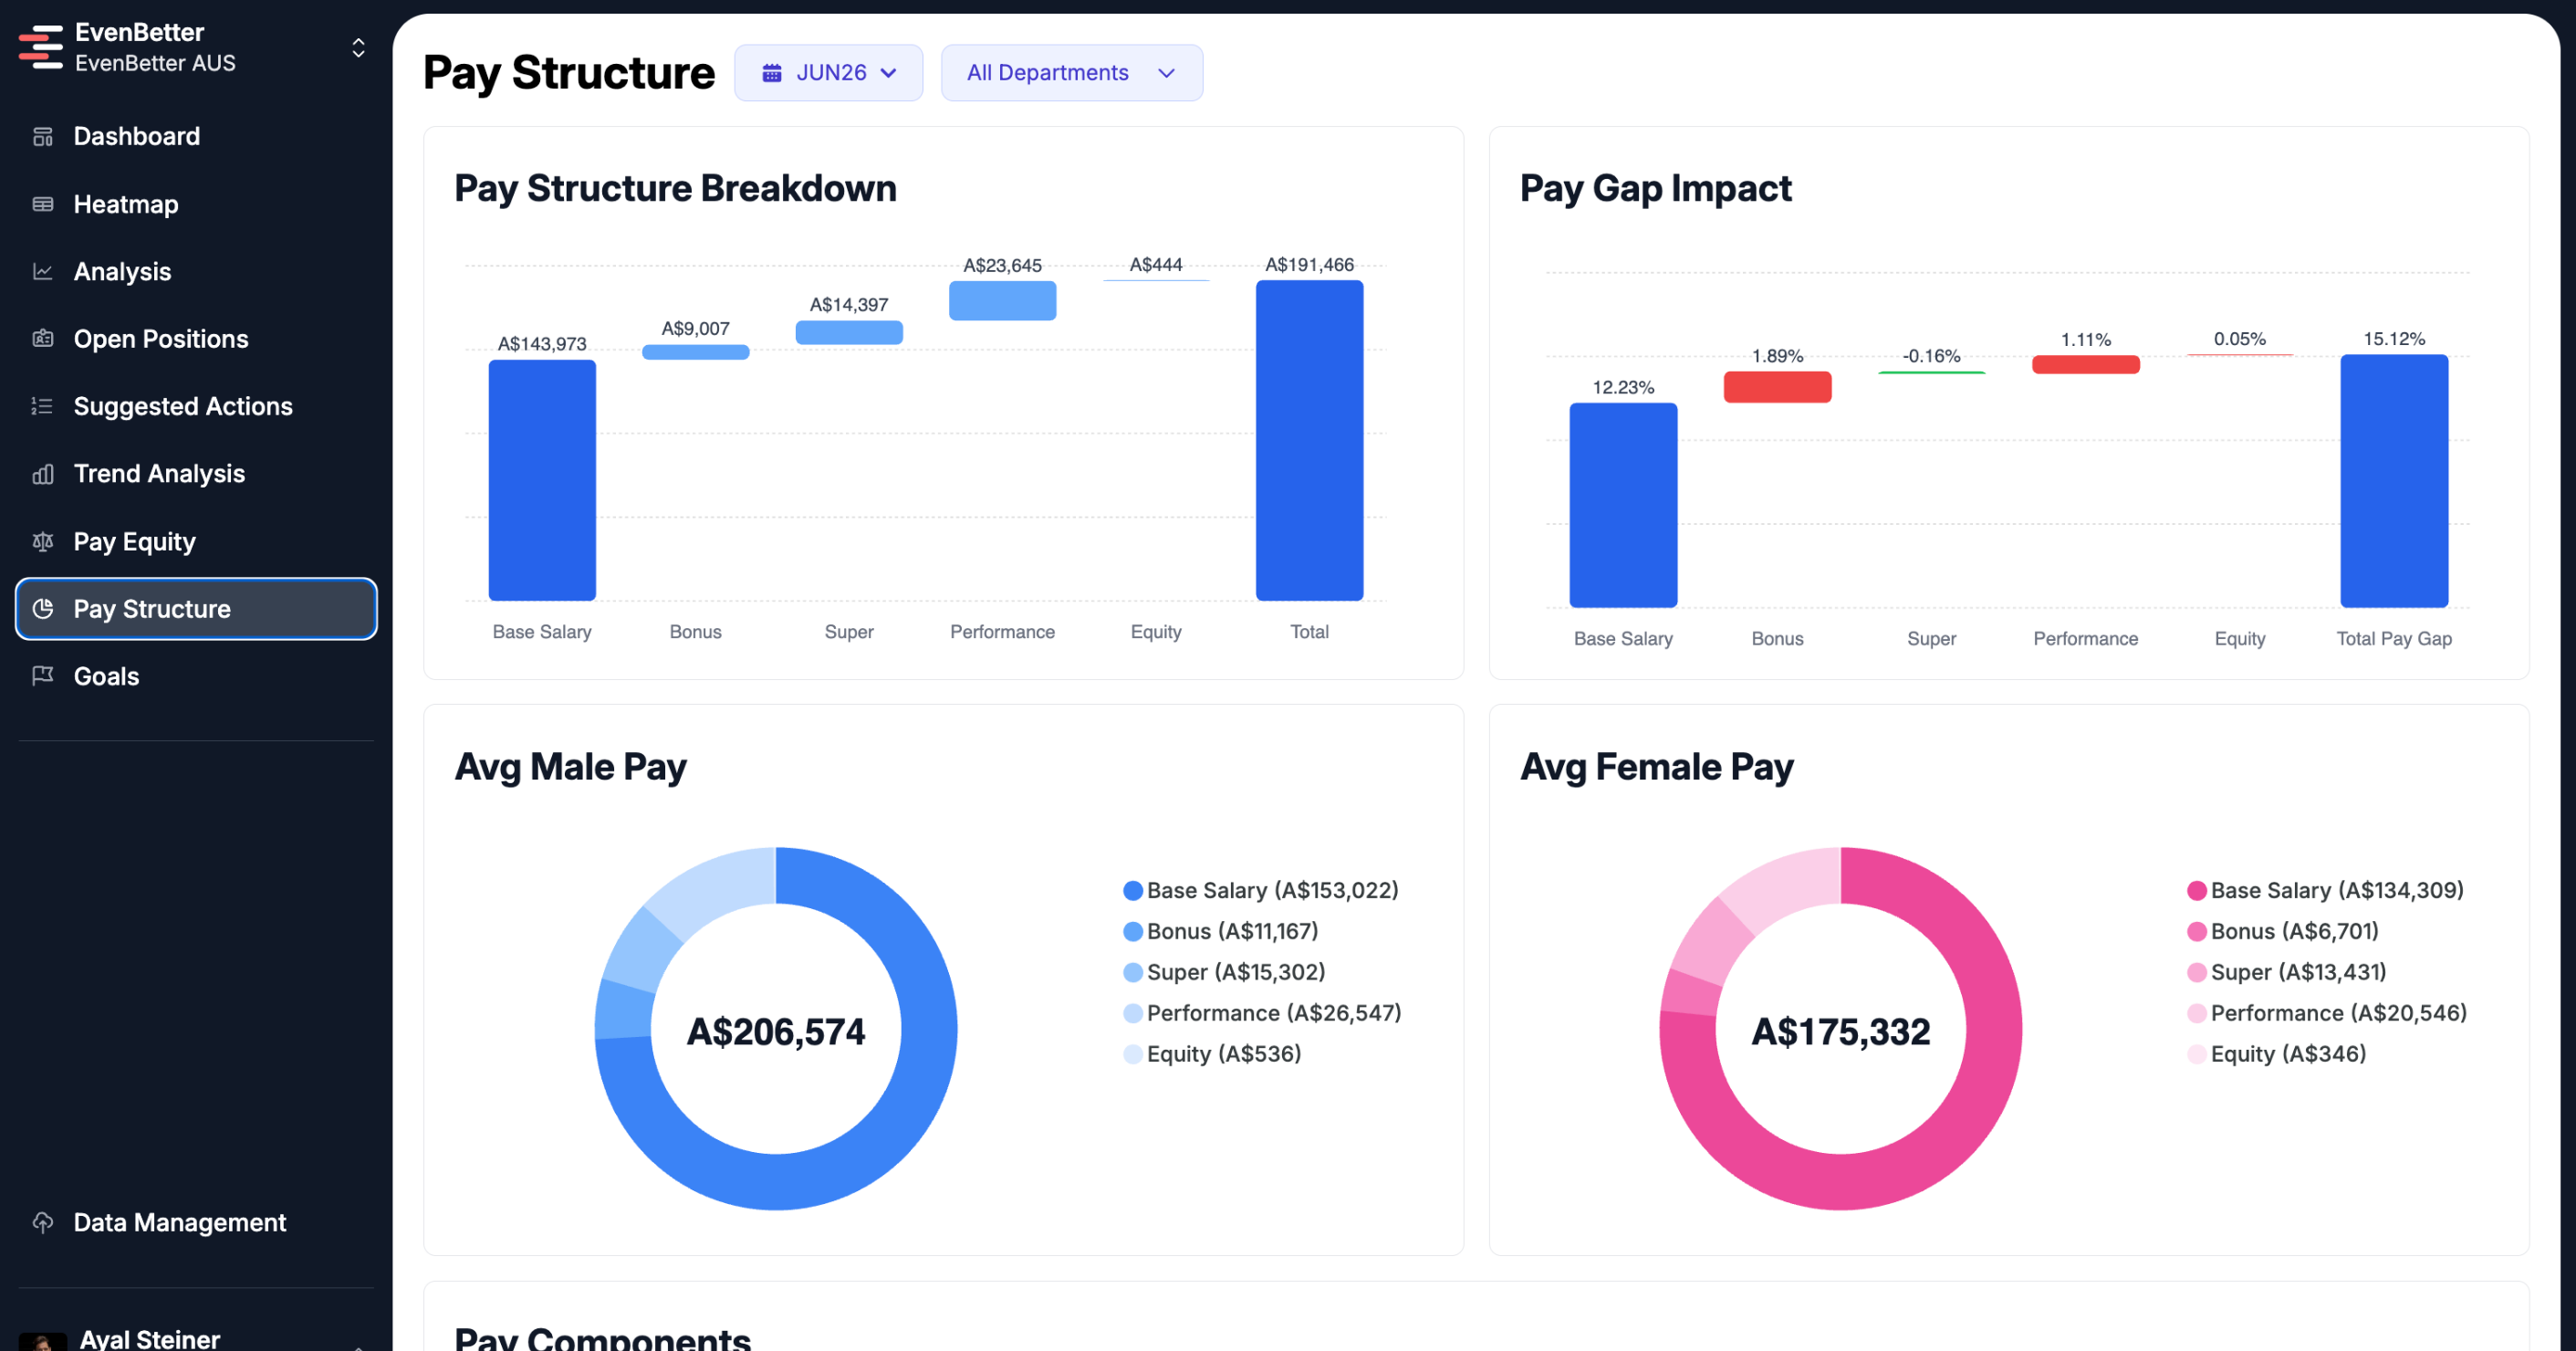Click the Performance (A$26,547) legend dot
This screenshot has width=2576, height=1351.
click(1132, 1013)
